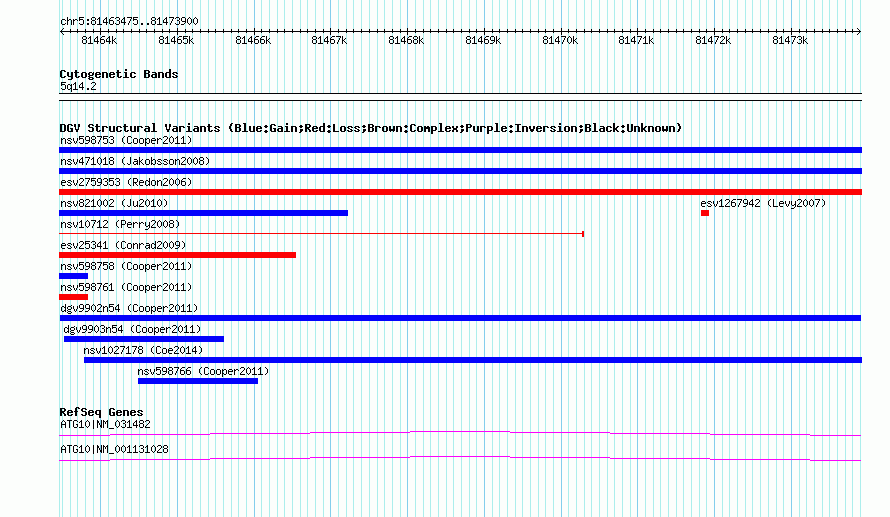Select the small red esv1267942 variant block
Image resolution: width=890 pixels, height=517 pixels.
tap(705, 213)
